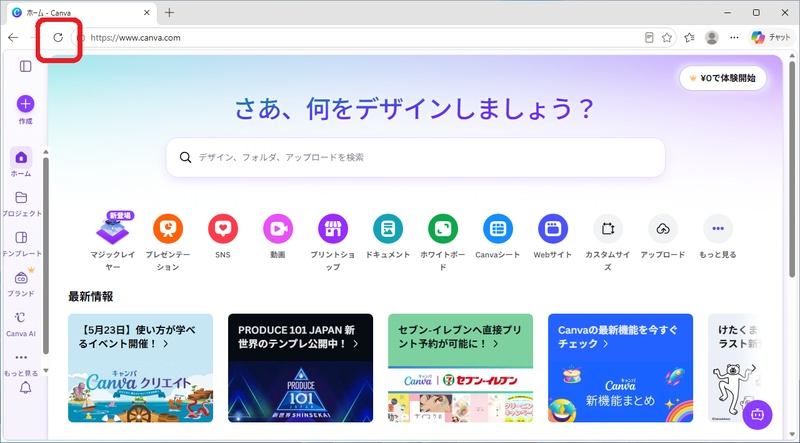Go to ホーム in the sidebar

point(21,162)
